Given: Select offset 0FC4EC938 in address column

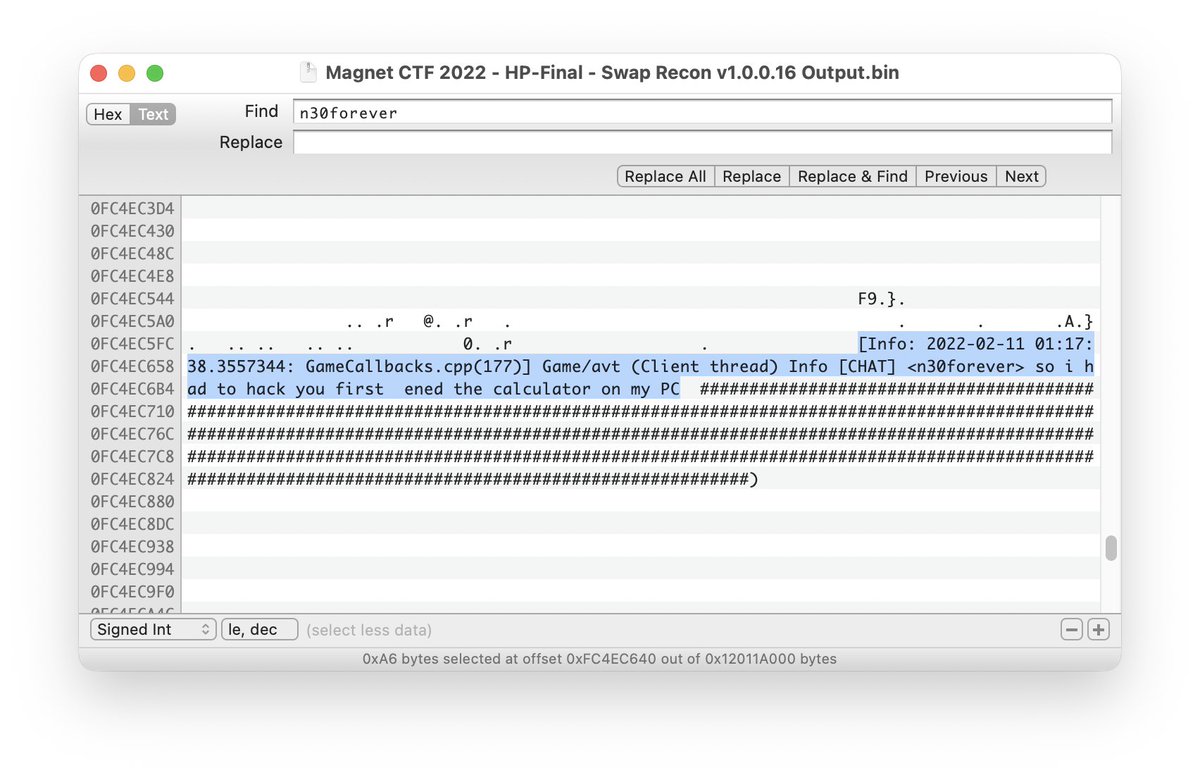Looking at the screenshot, I should tap(132, 546).
